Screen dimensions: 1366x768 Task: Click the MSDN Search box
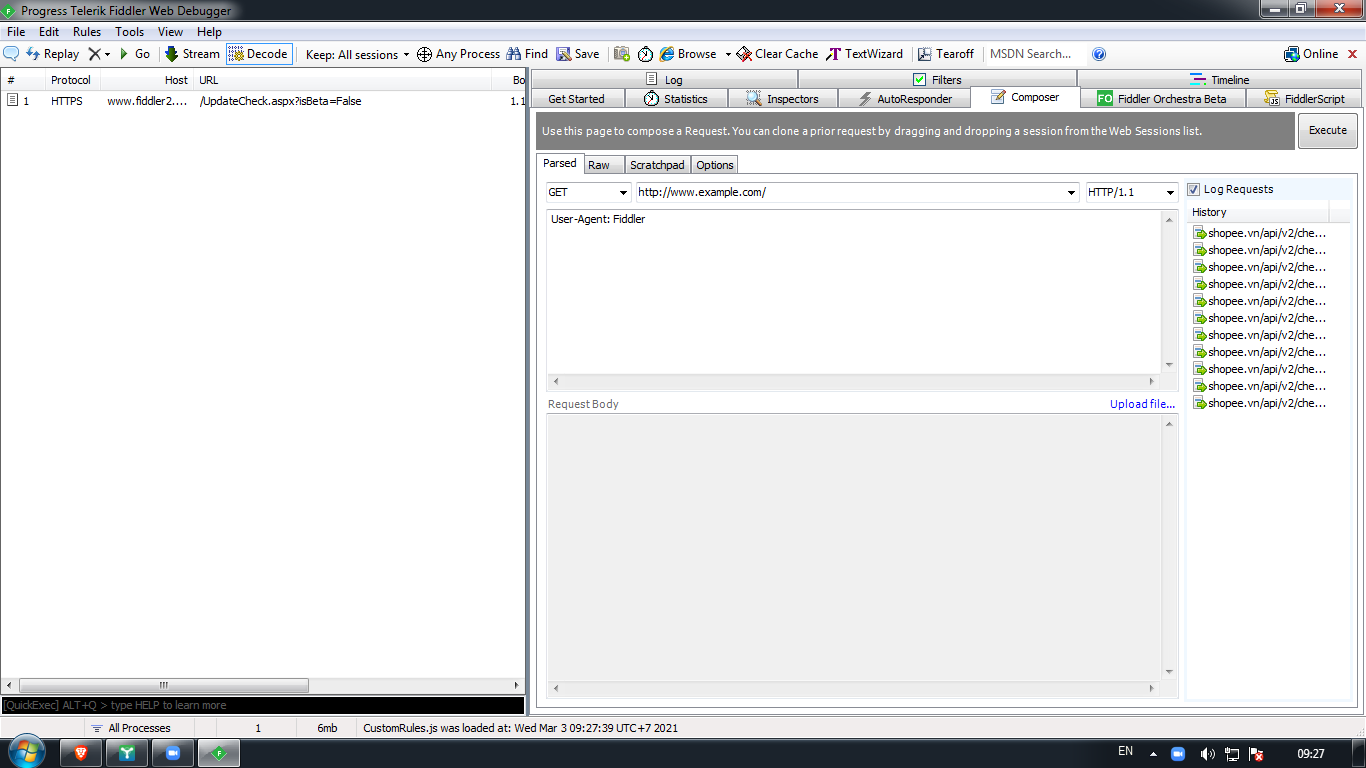click(x=1034, y=54)
